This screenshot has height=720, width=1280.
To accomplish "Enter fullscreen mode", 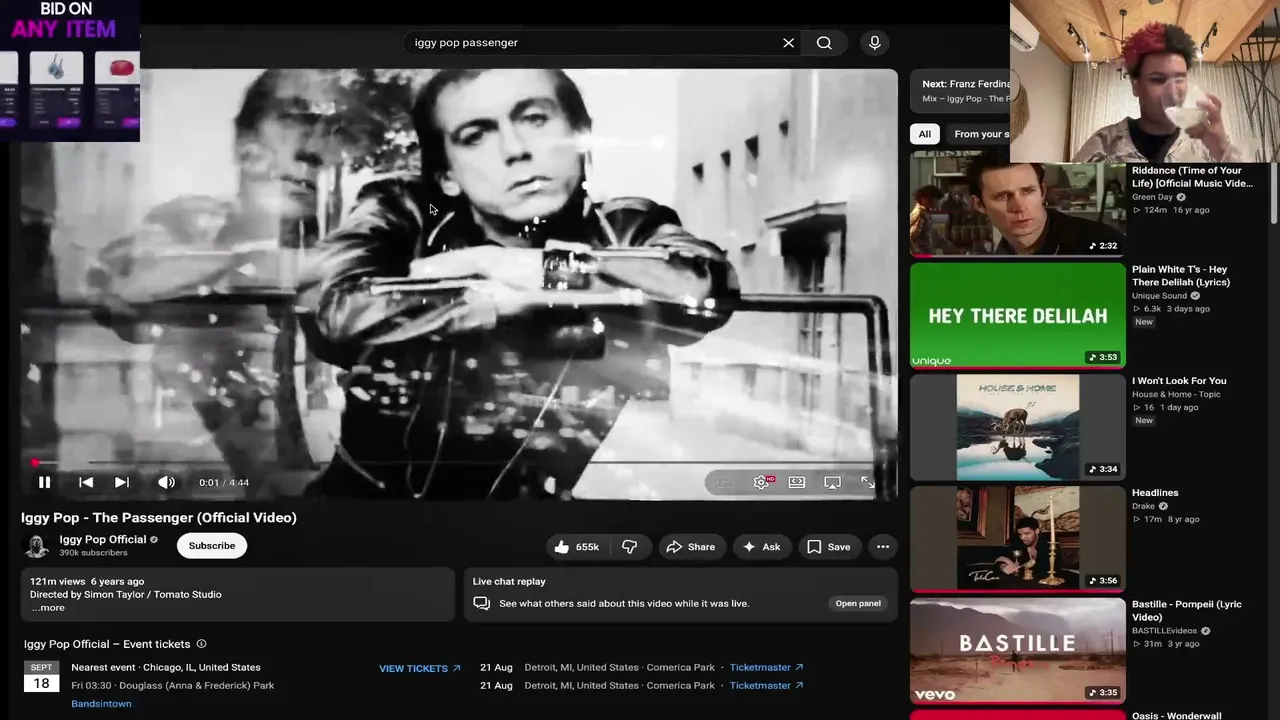I will pyautogui.click(x=868, y=482).
